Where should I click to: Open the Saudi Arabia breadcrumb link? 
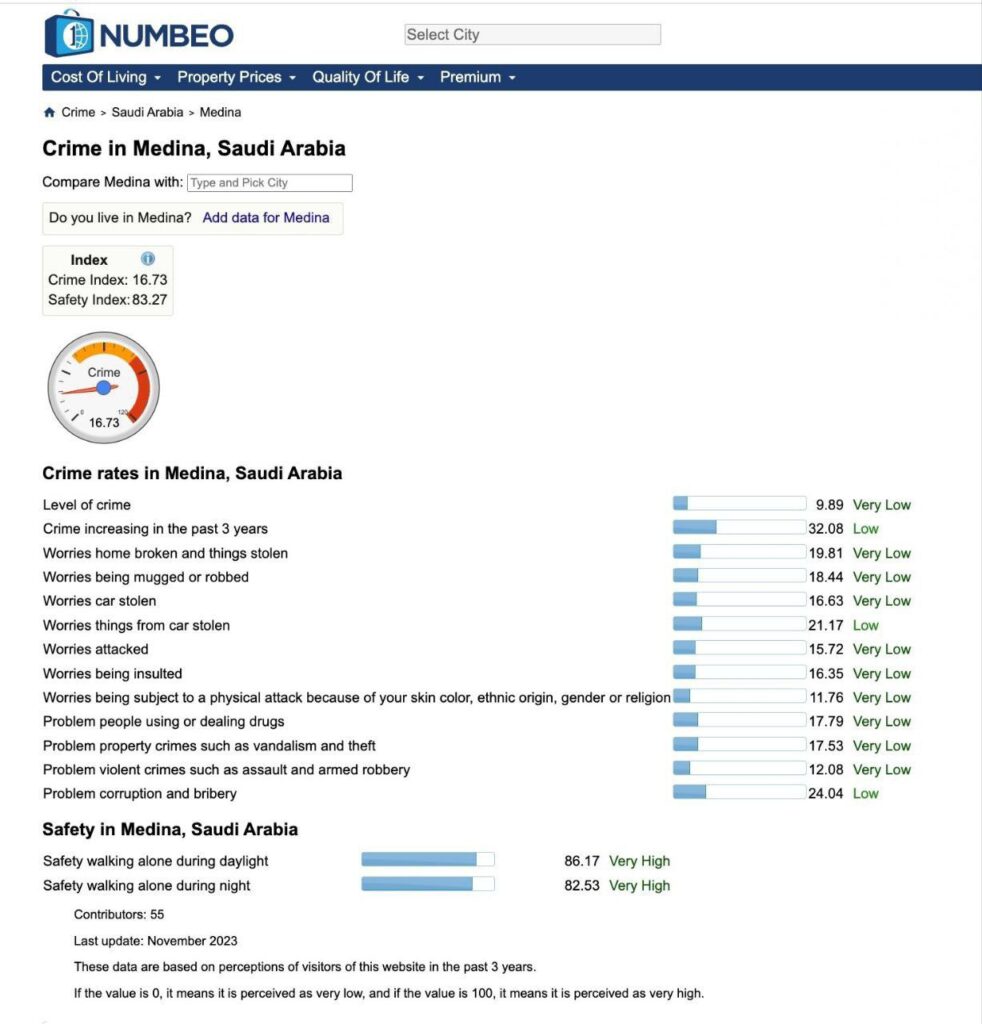148,112
